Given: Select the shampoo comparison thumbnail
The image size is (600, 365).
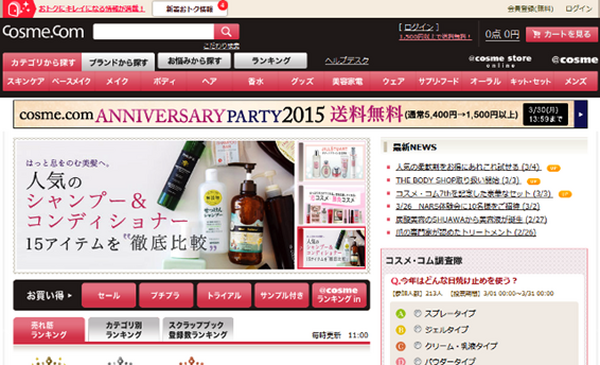Looking at the screenshot, I should pos(332,248).
